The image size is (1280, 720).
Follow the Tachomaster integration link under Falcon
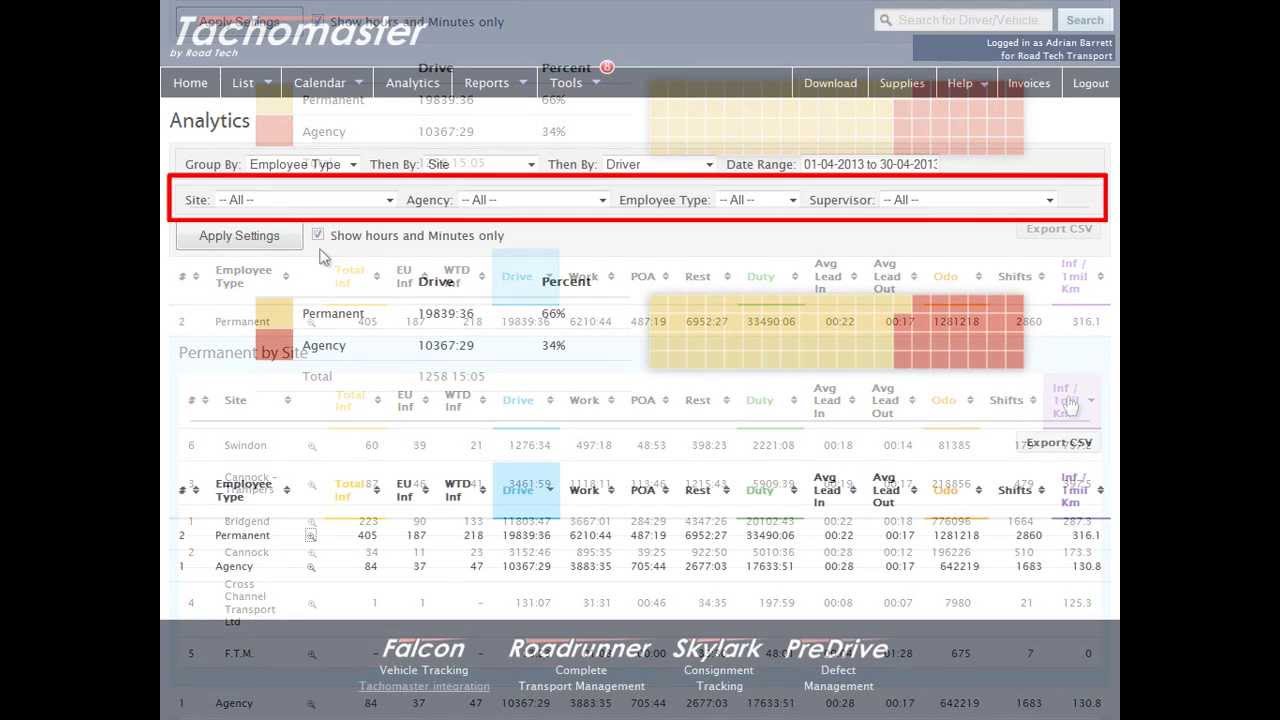pyautogui.click(x=424, y=686)
